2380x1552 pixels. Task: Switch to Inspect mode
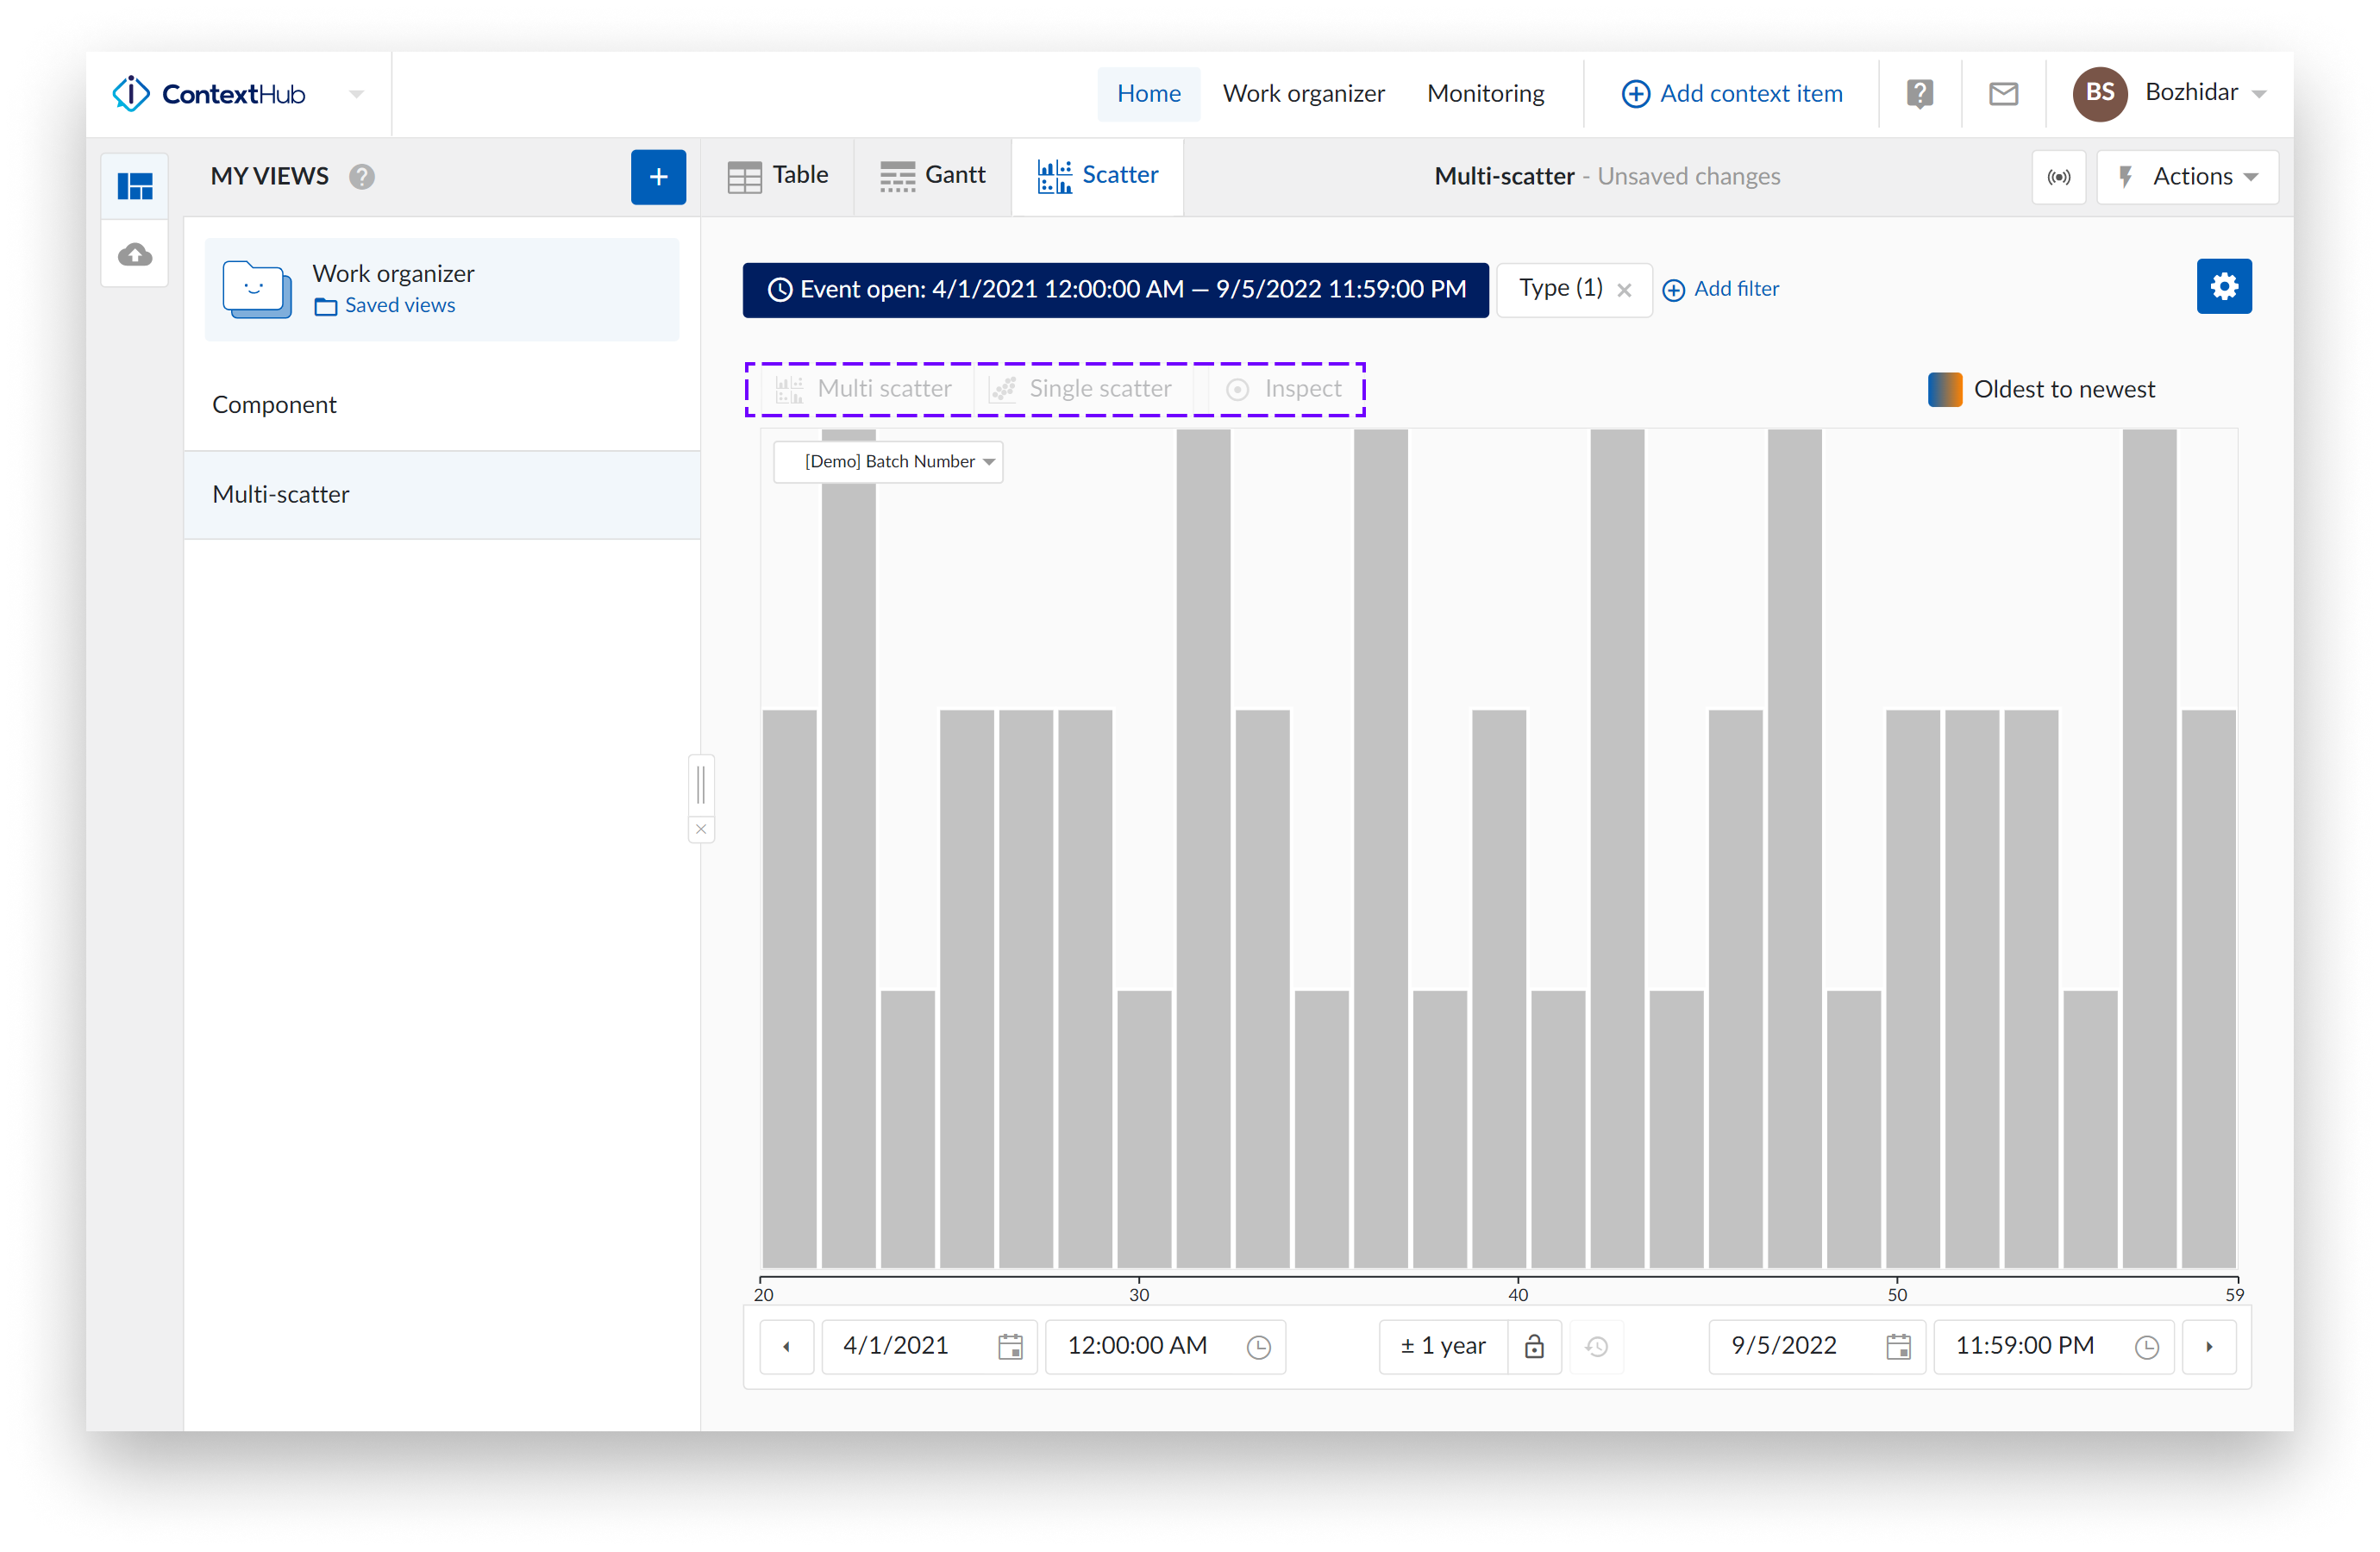click(x=1284, y=389)
